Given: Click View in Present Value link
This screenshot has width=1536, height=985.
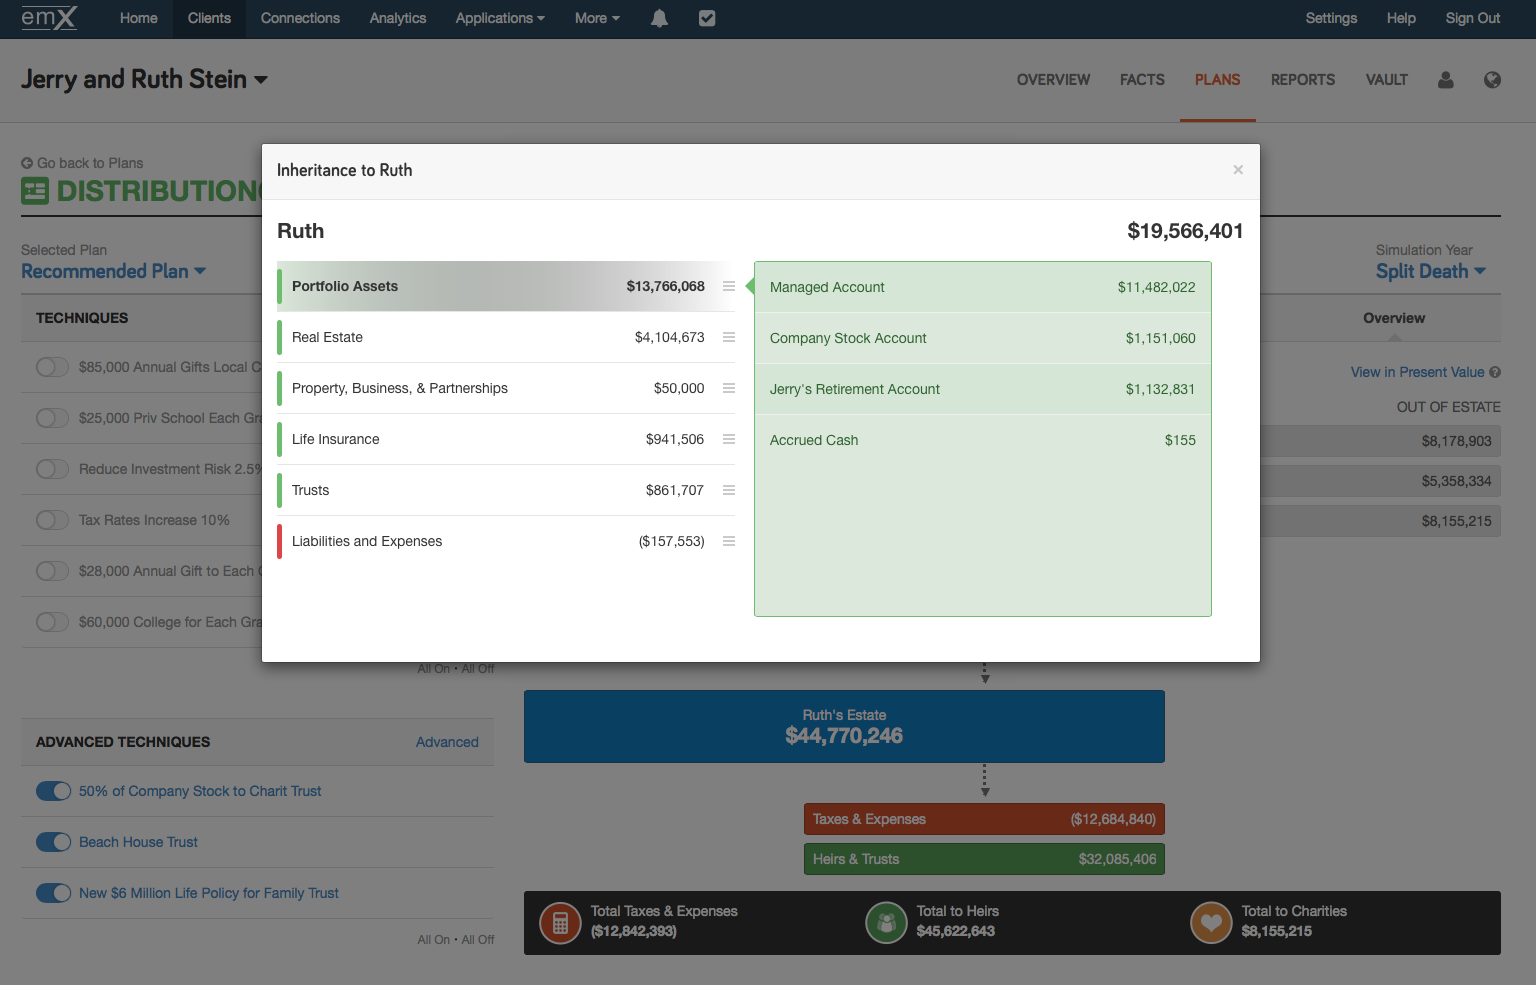Looking at the screenshot, I should [x=1417, y=372].
